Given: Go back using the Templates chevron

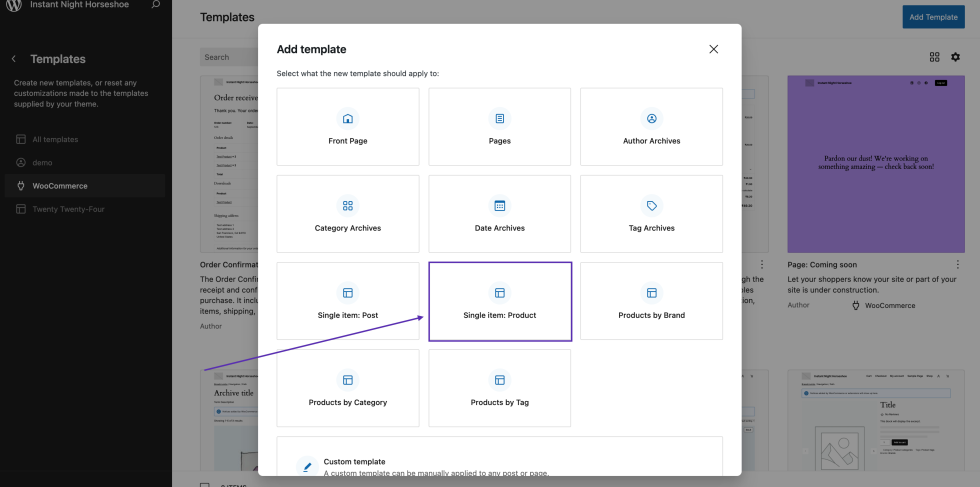Looking at the screenshot, I should coord(14,59).
